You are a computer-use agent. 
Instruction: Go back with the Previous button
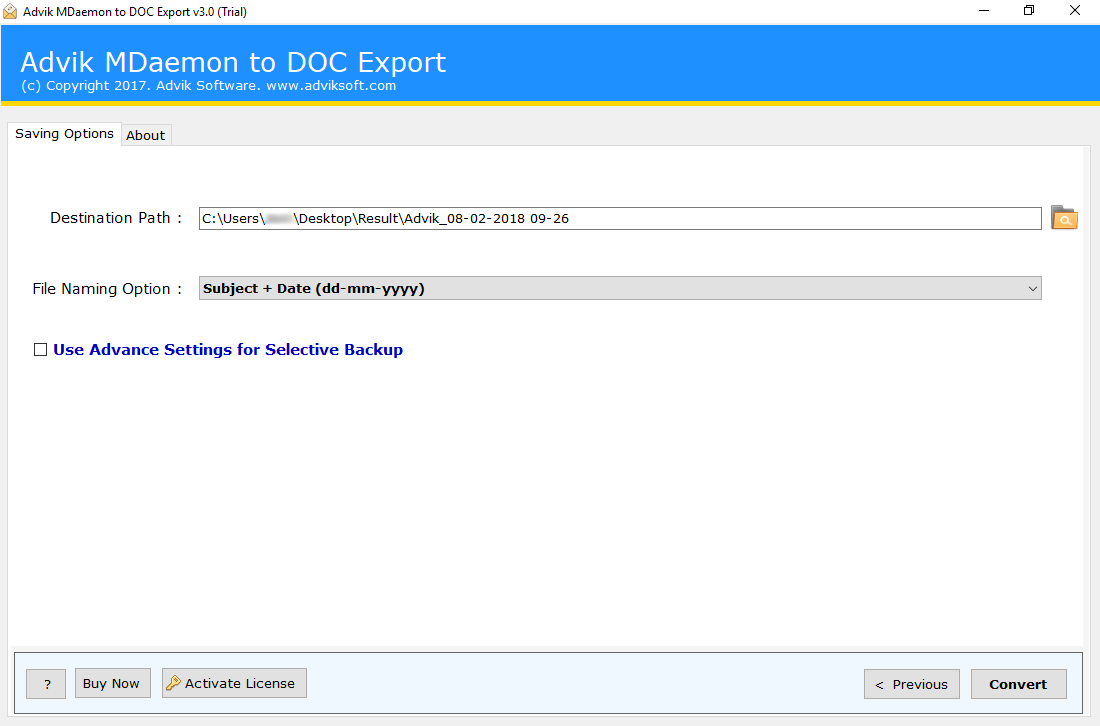911,684
